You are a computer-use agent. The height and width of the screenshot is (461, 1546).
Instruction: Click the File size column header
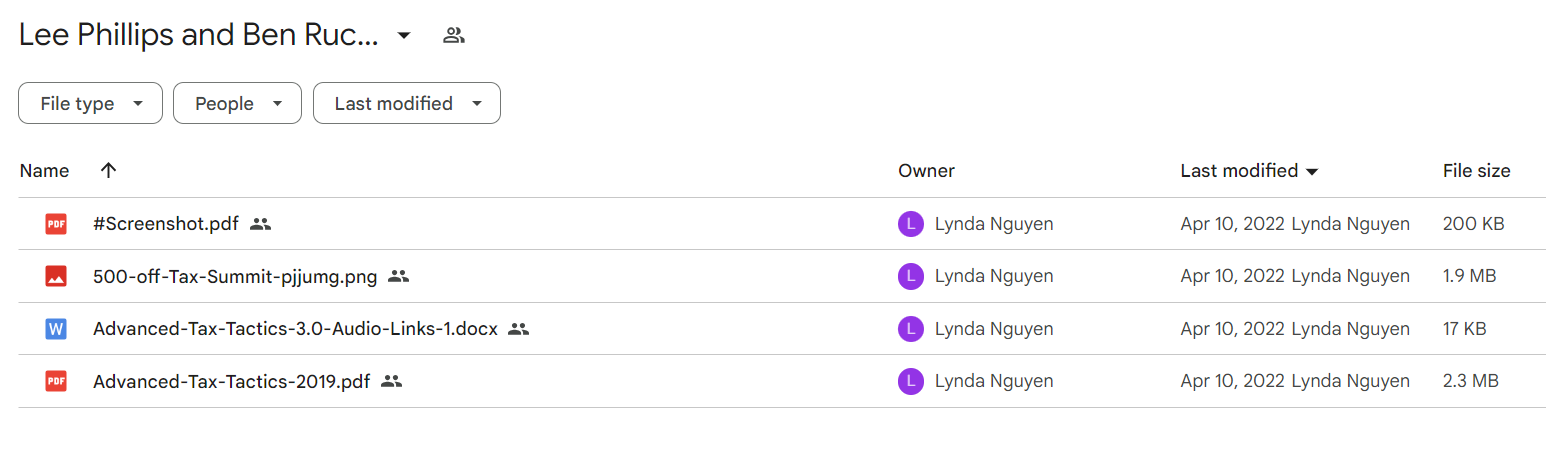click(1476, 171)
